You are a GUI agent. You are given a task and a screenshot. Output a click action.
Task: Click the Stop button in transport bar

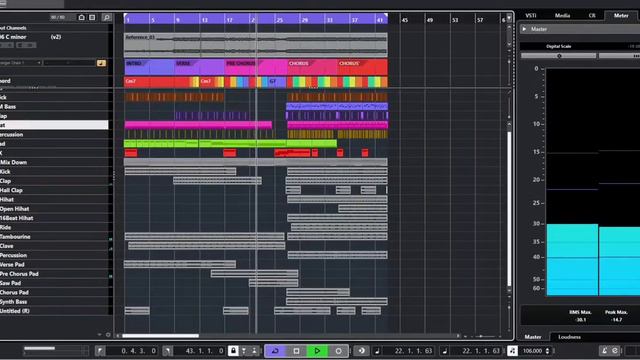[296, 351]
